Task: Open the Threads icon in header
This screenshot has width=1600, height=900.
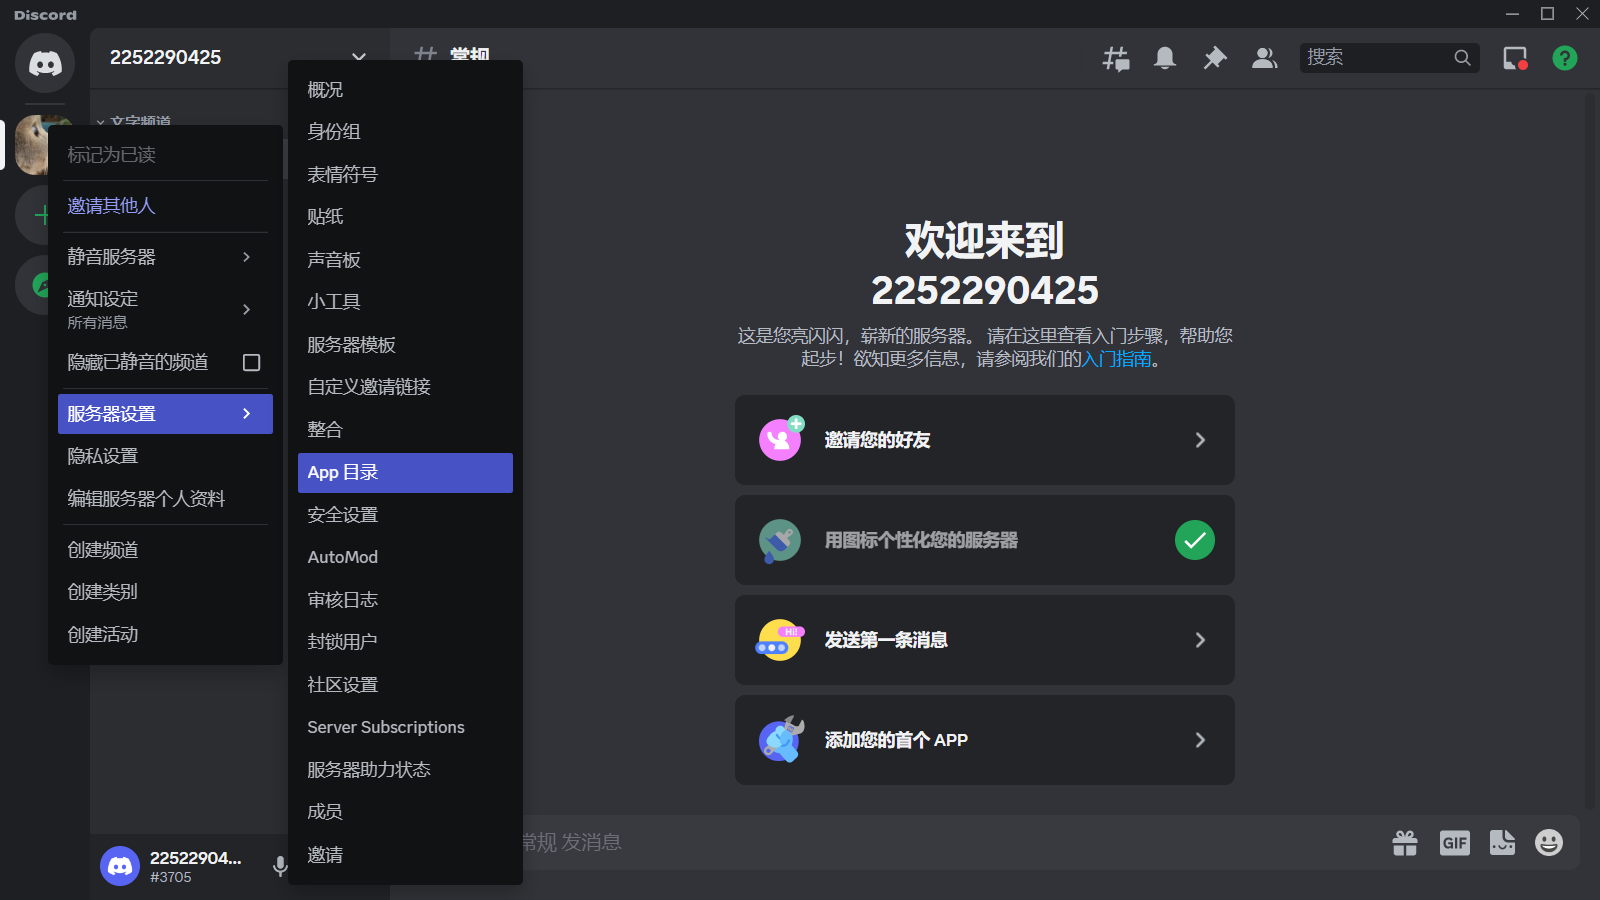Action: pyautogui.click(x=1116, y=58)
